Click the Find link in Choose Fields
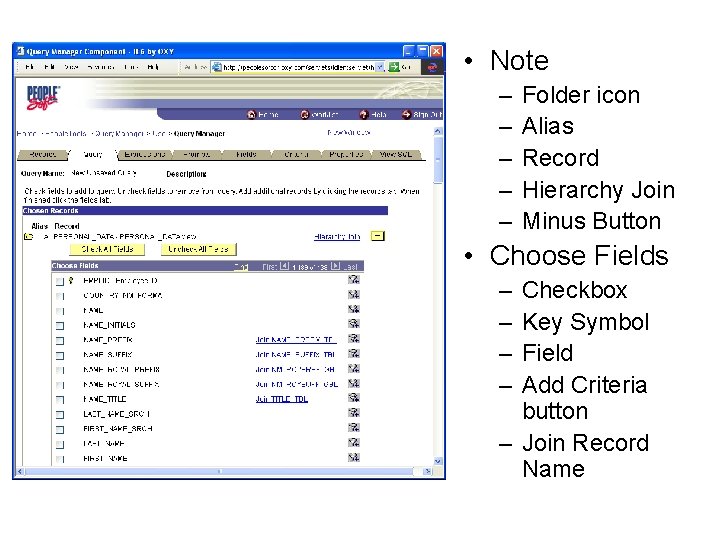Screen dimensions: 720x540 [241, 266]
